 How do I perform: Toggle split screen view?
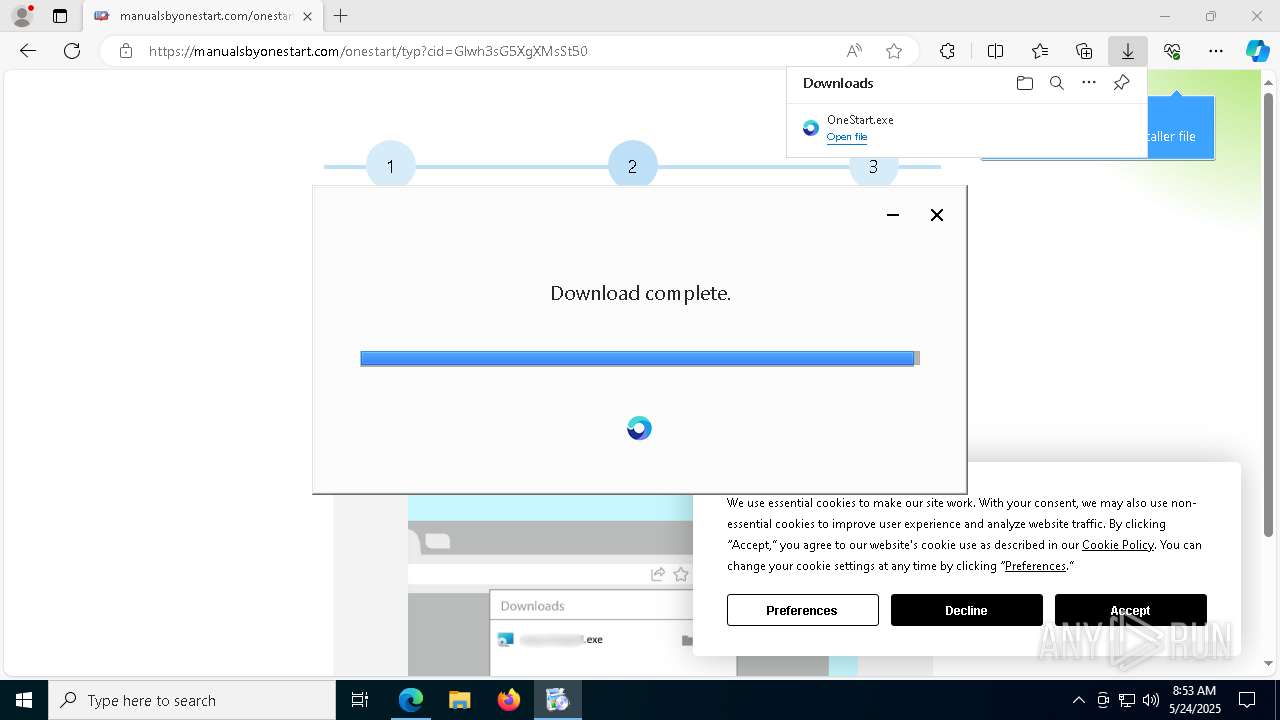pos(995,51)
